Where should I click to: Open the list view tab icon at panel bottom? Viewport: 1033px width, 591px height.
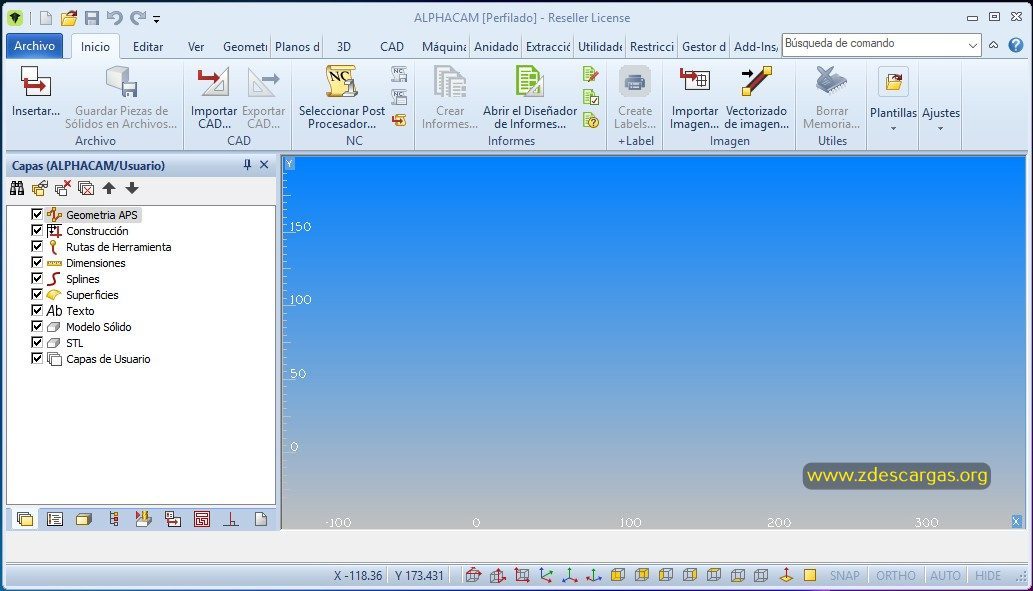point(55,519)
